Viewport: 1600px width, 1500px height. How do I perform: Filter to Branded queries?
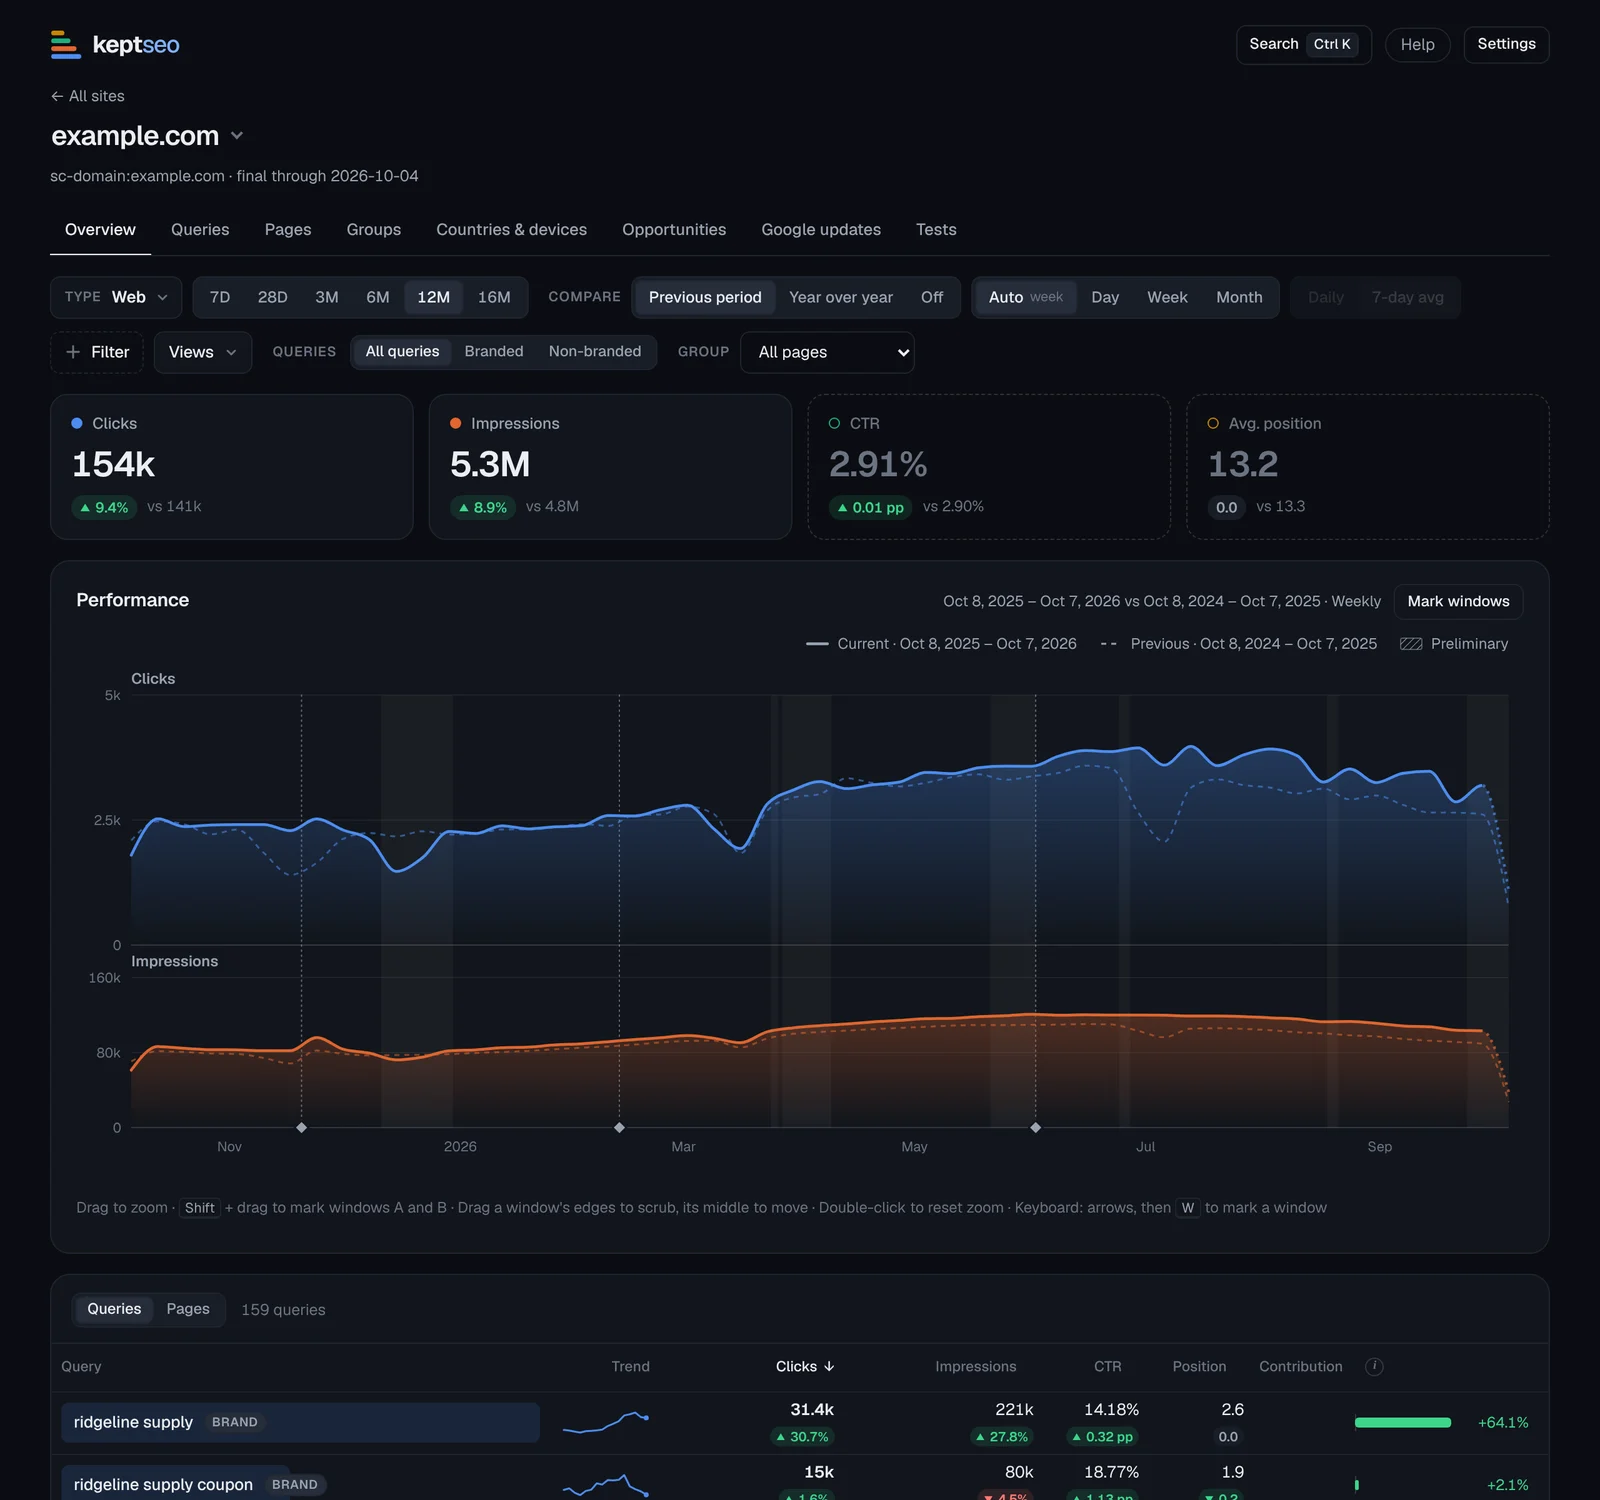tap(494, 351)
